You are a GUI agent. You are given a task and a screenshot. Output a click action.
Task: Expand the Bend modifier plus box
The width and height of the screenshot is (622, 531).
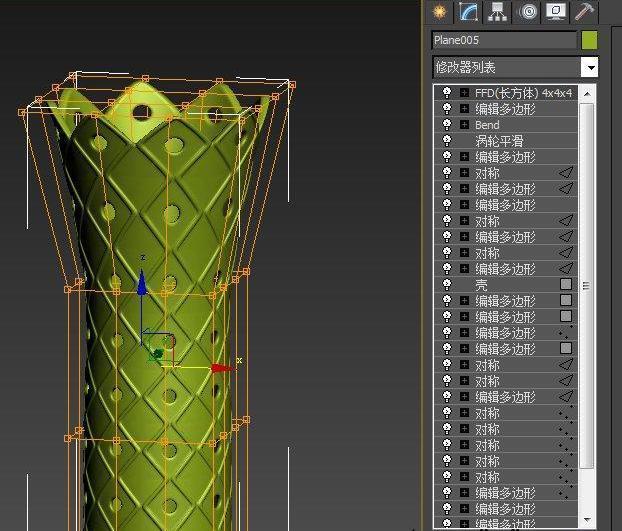click(x=464, y=125)
